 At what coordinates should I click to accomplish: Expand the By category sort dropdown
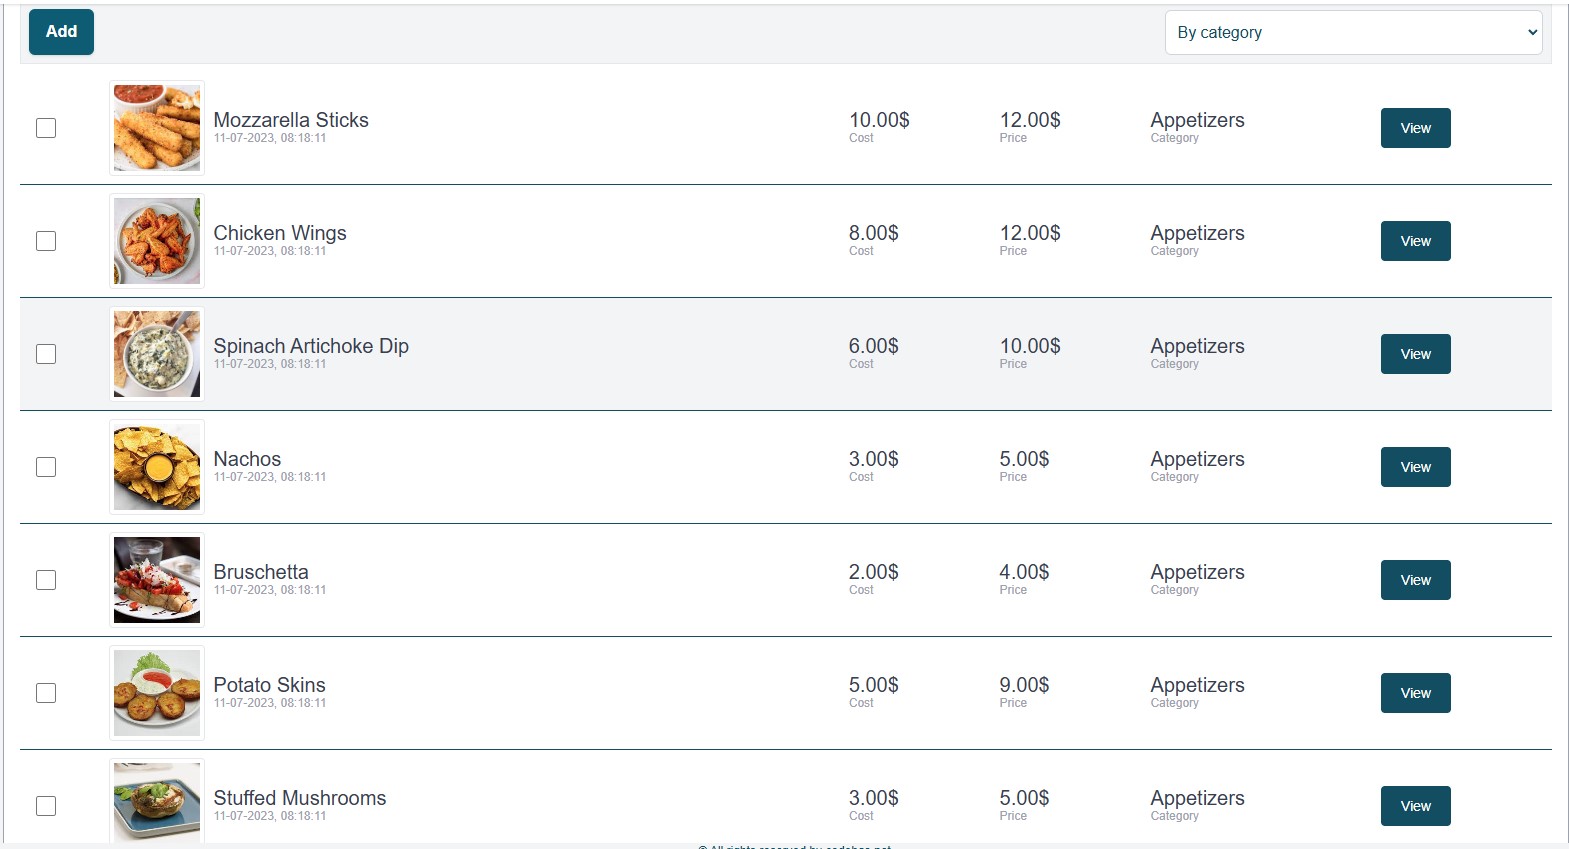coord(1353,33)
